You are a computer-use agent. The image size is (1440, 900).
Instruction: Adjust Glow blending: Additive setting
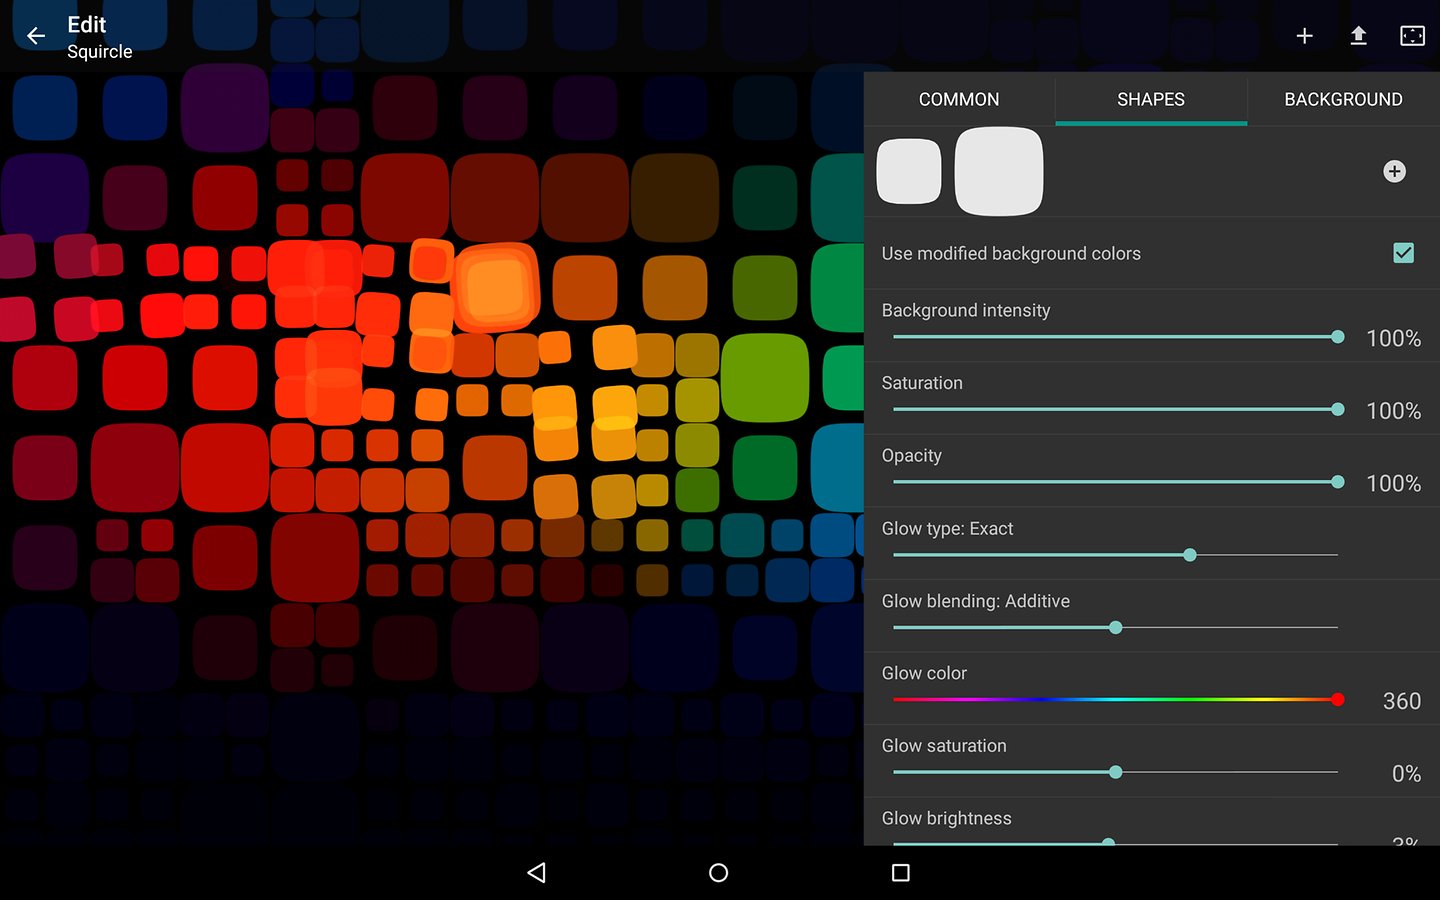point(1114,627)
